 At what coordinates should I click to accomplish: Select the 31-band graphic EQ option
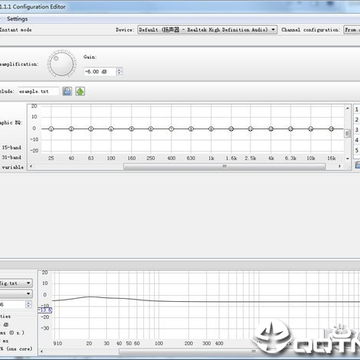(12, 157)
